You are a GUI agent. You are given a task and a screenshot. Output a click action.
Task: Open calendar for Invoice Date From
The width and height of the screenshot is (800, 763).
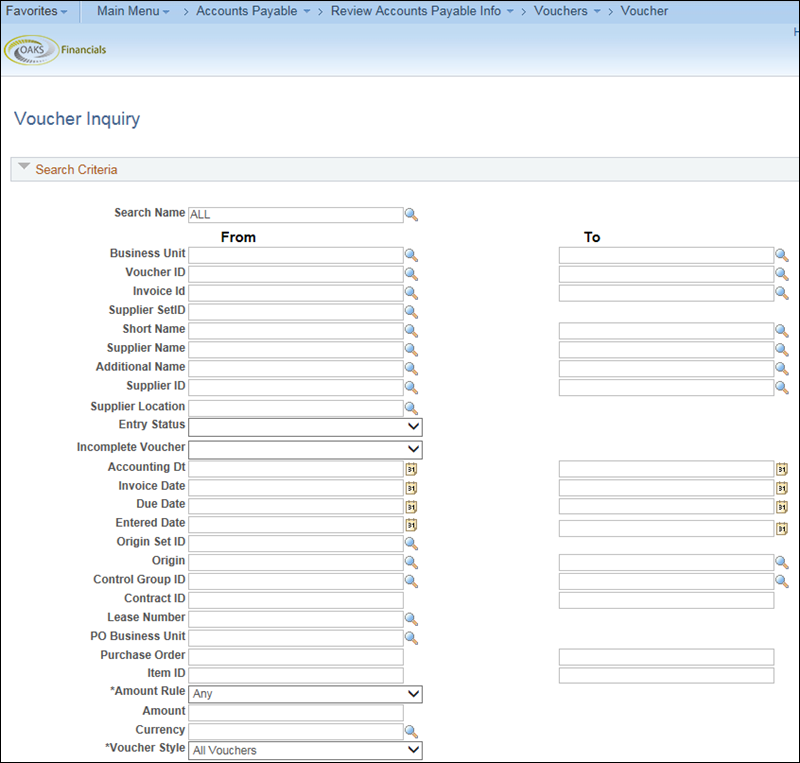(411, 488)
